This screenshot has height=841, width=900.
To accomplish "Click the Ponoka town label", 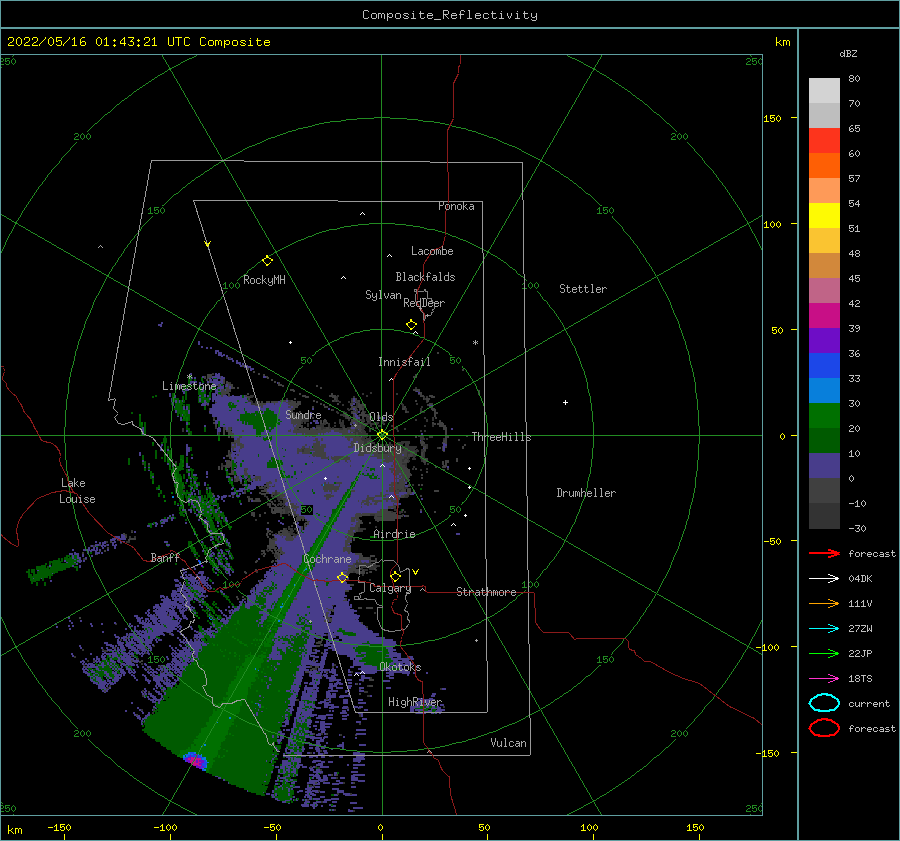I will pyautogui.click(x=456, y=206).
